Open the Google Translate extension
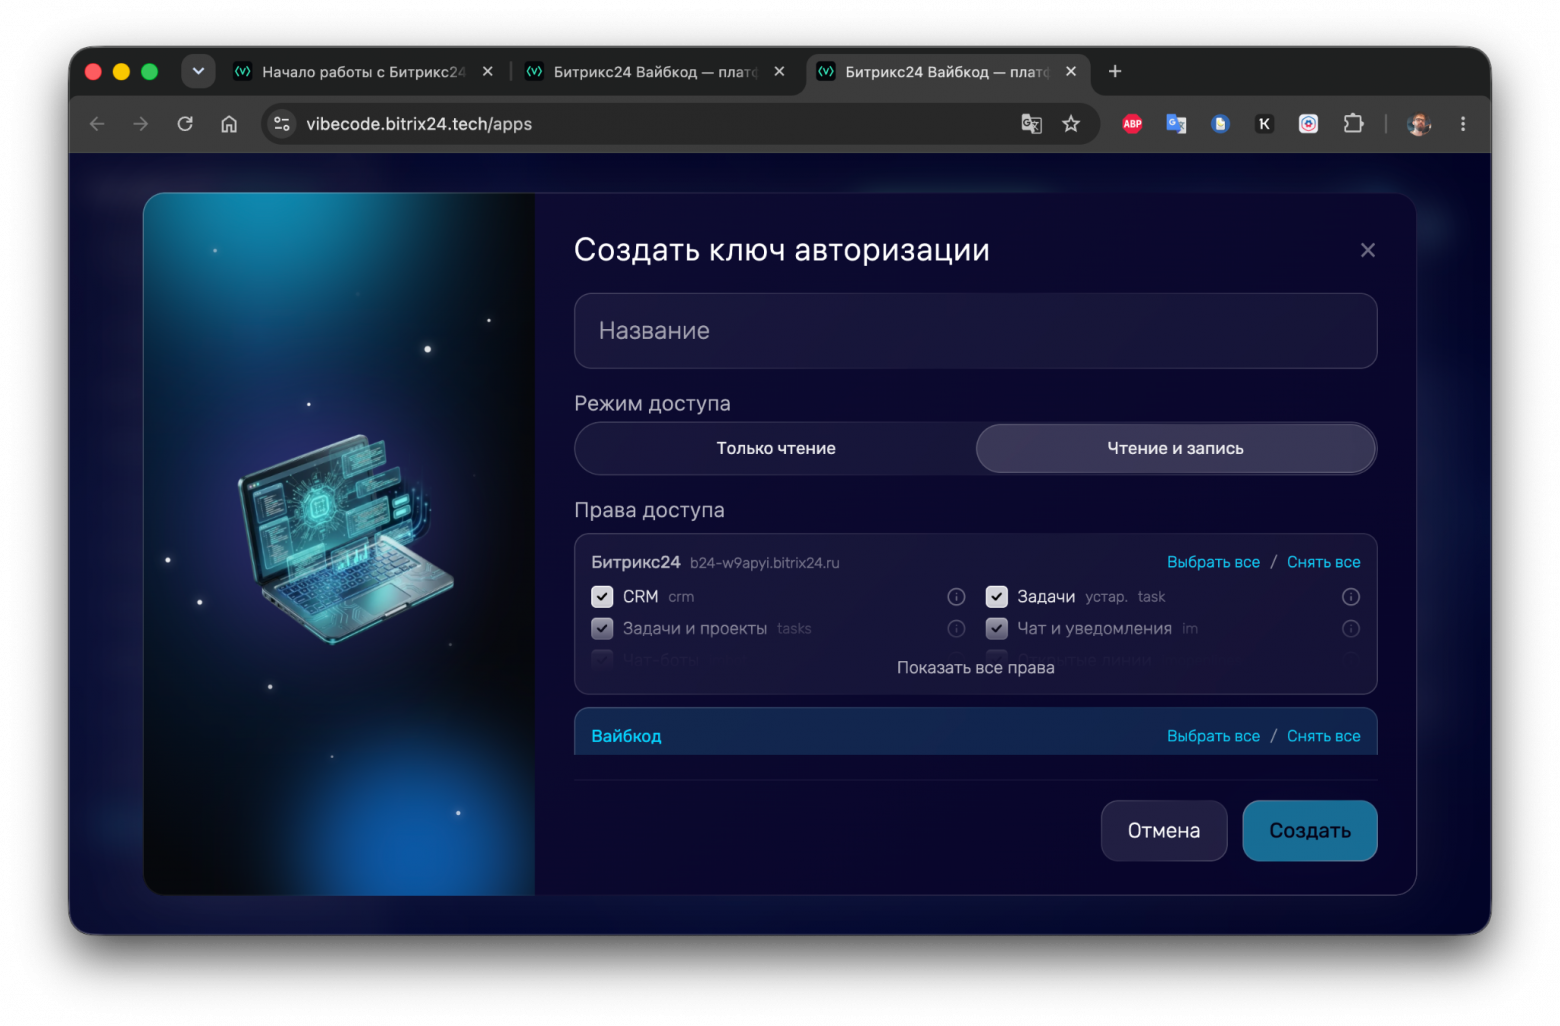The width and height of the screenshot is (1560, 1026). [x=1176, y=124]
